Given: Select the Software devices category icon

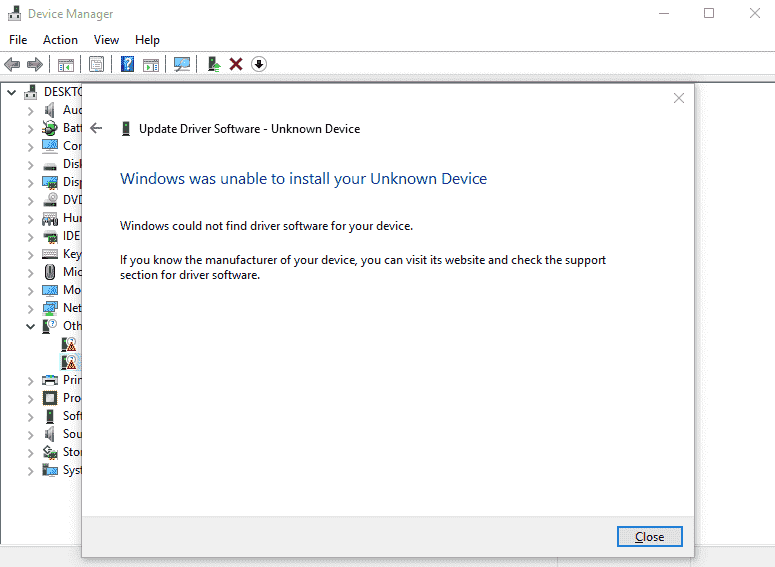Looking at the screenshot, I should click(x=50, y=416).
